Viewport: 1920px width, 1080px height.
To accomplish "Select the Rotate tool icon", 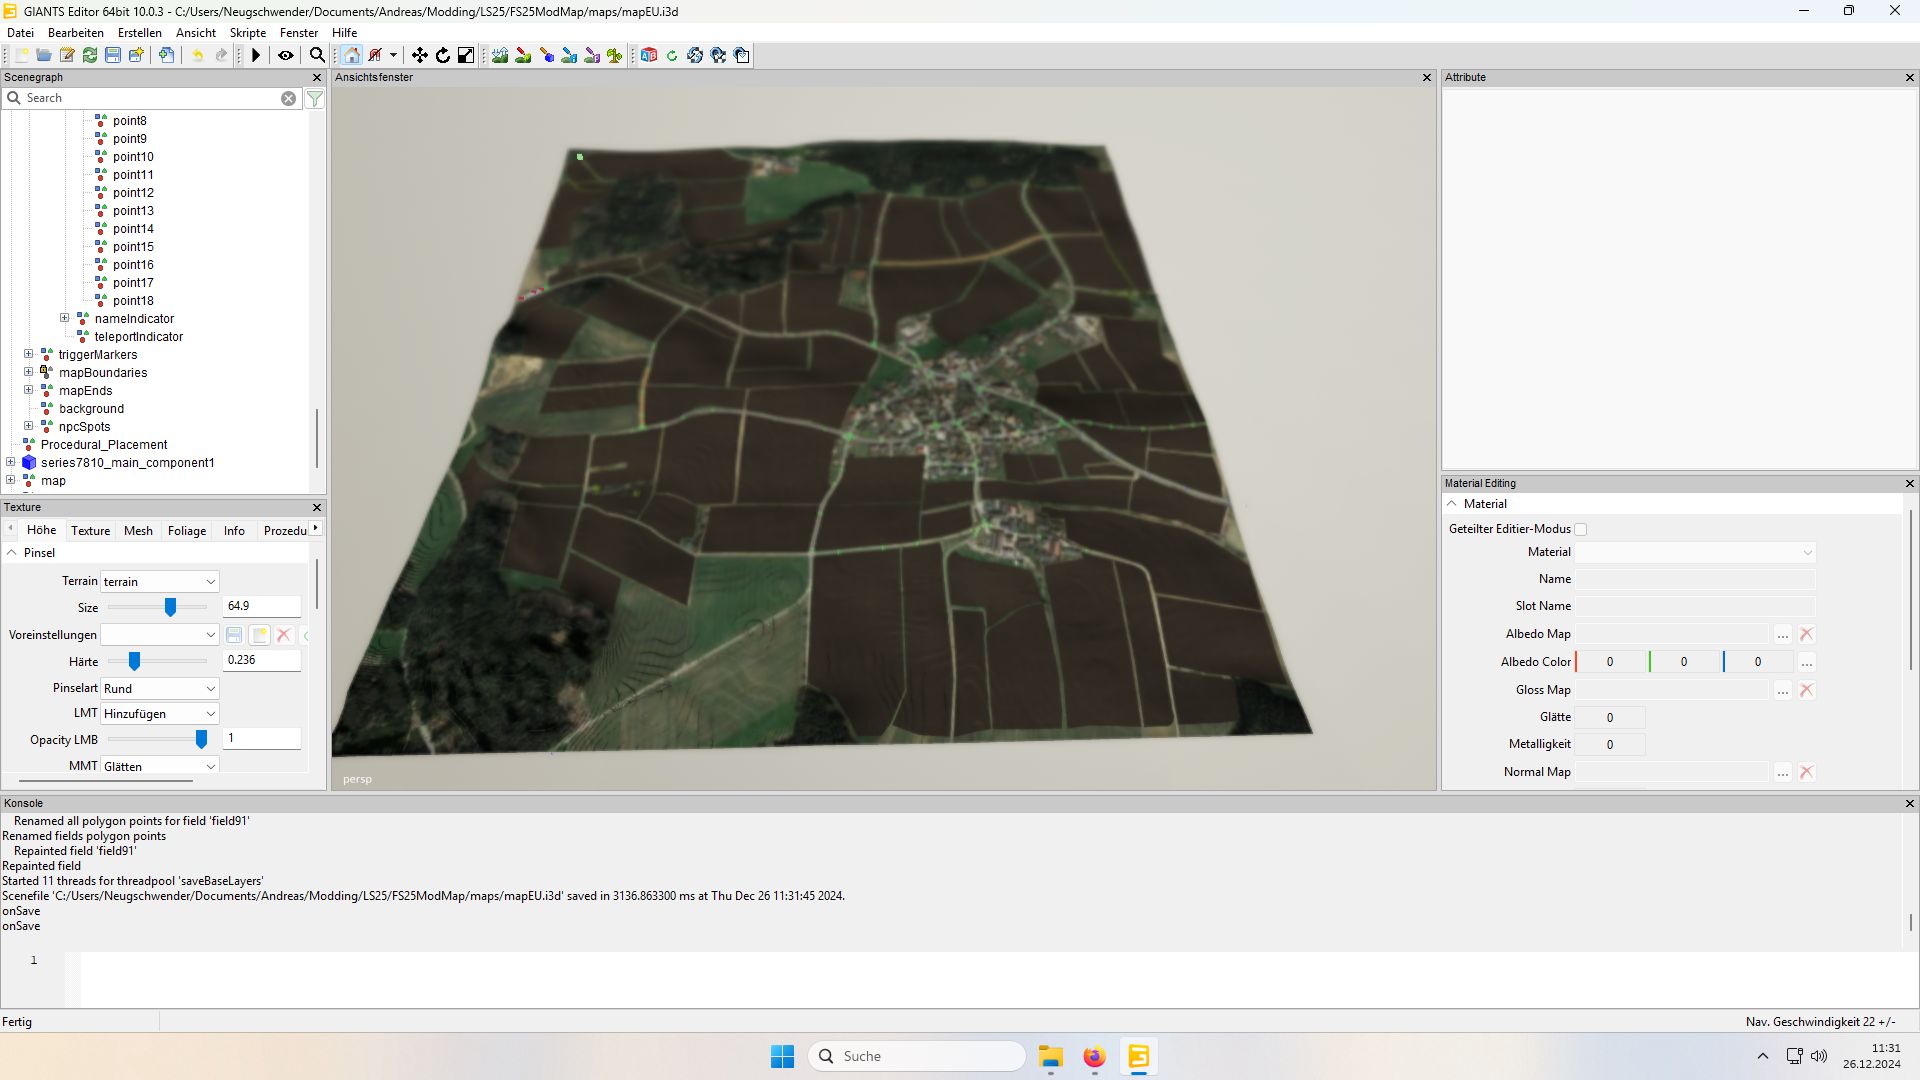I will coord(443,55).
